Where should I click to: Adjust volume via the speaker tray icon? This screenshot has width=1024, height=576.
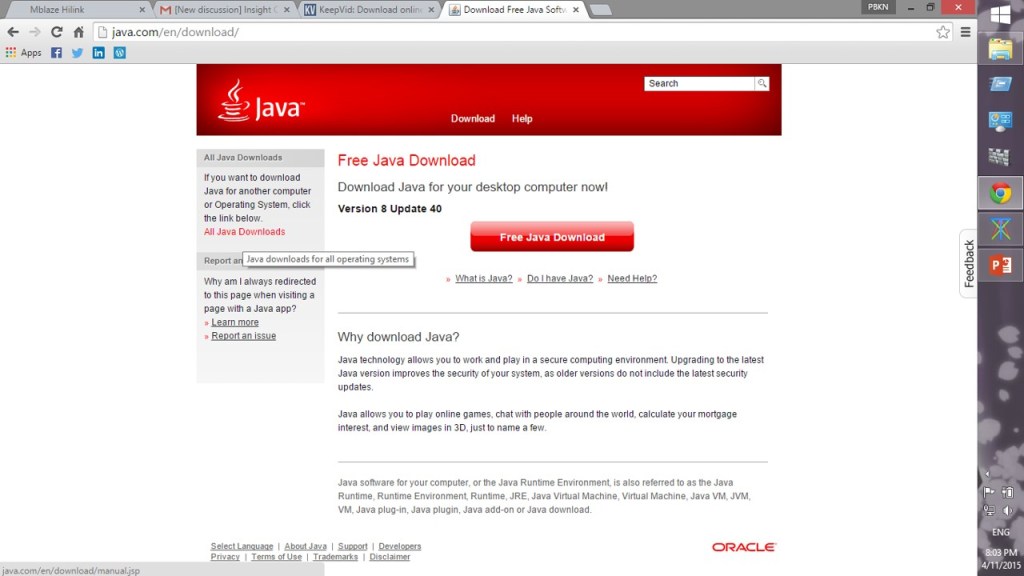[x=1007, y=511]
